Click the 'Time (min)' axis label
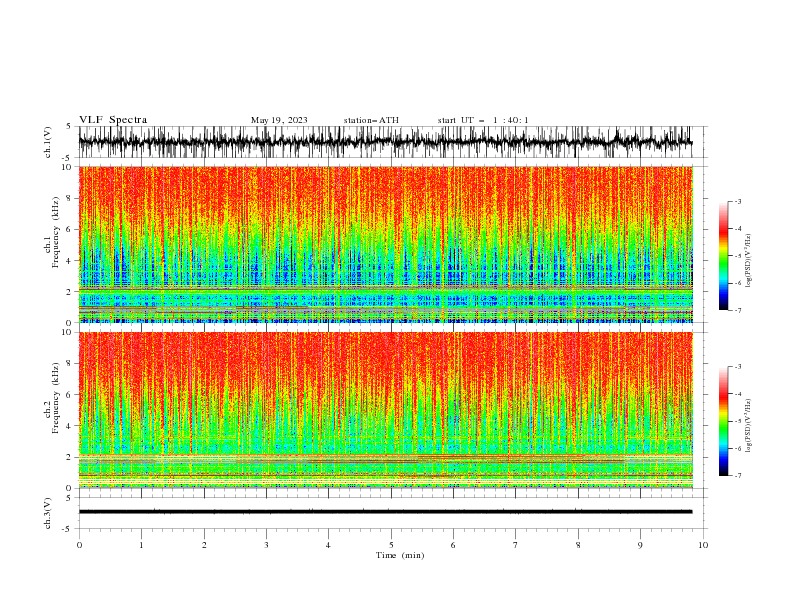The width and height of the screenshot is (792, 612). pos(400,555)
